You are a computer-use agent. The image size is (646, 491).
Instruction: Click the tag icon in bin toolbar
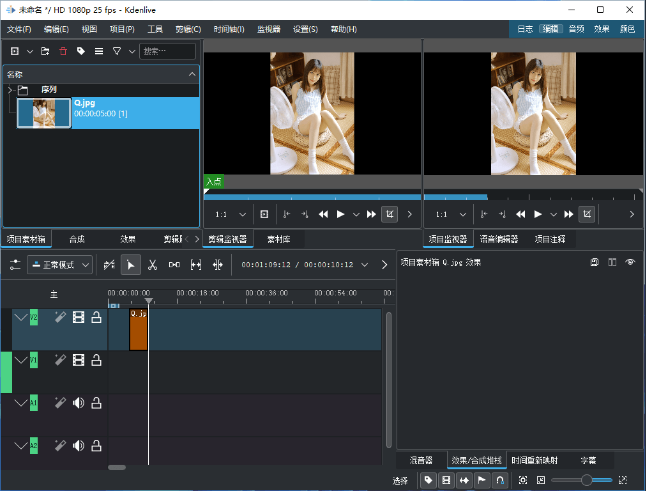pos(81,51)
